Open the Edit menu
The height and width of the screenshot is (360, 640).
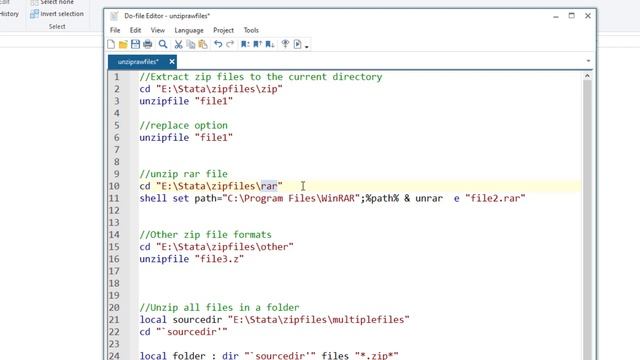136,30
